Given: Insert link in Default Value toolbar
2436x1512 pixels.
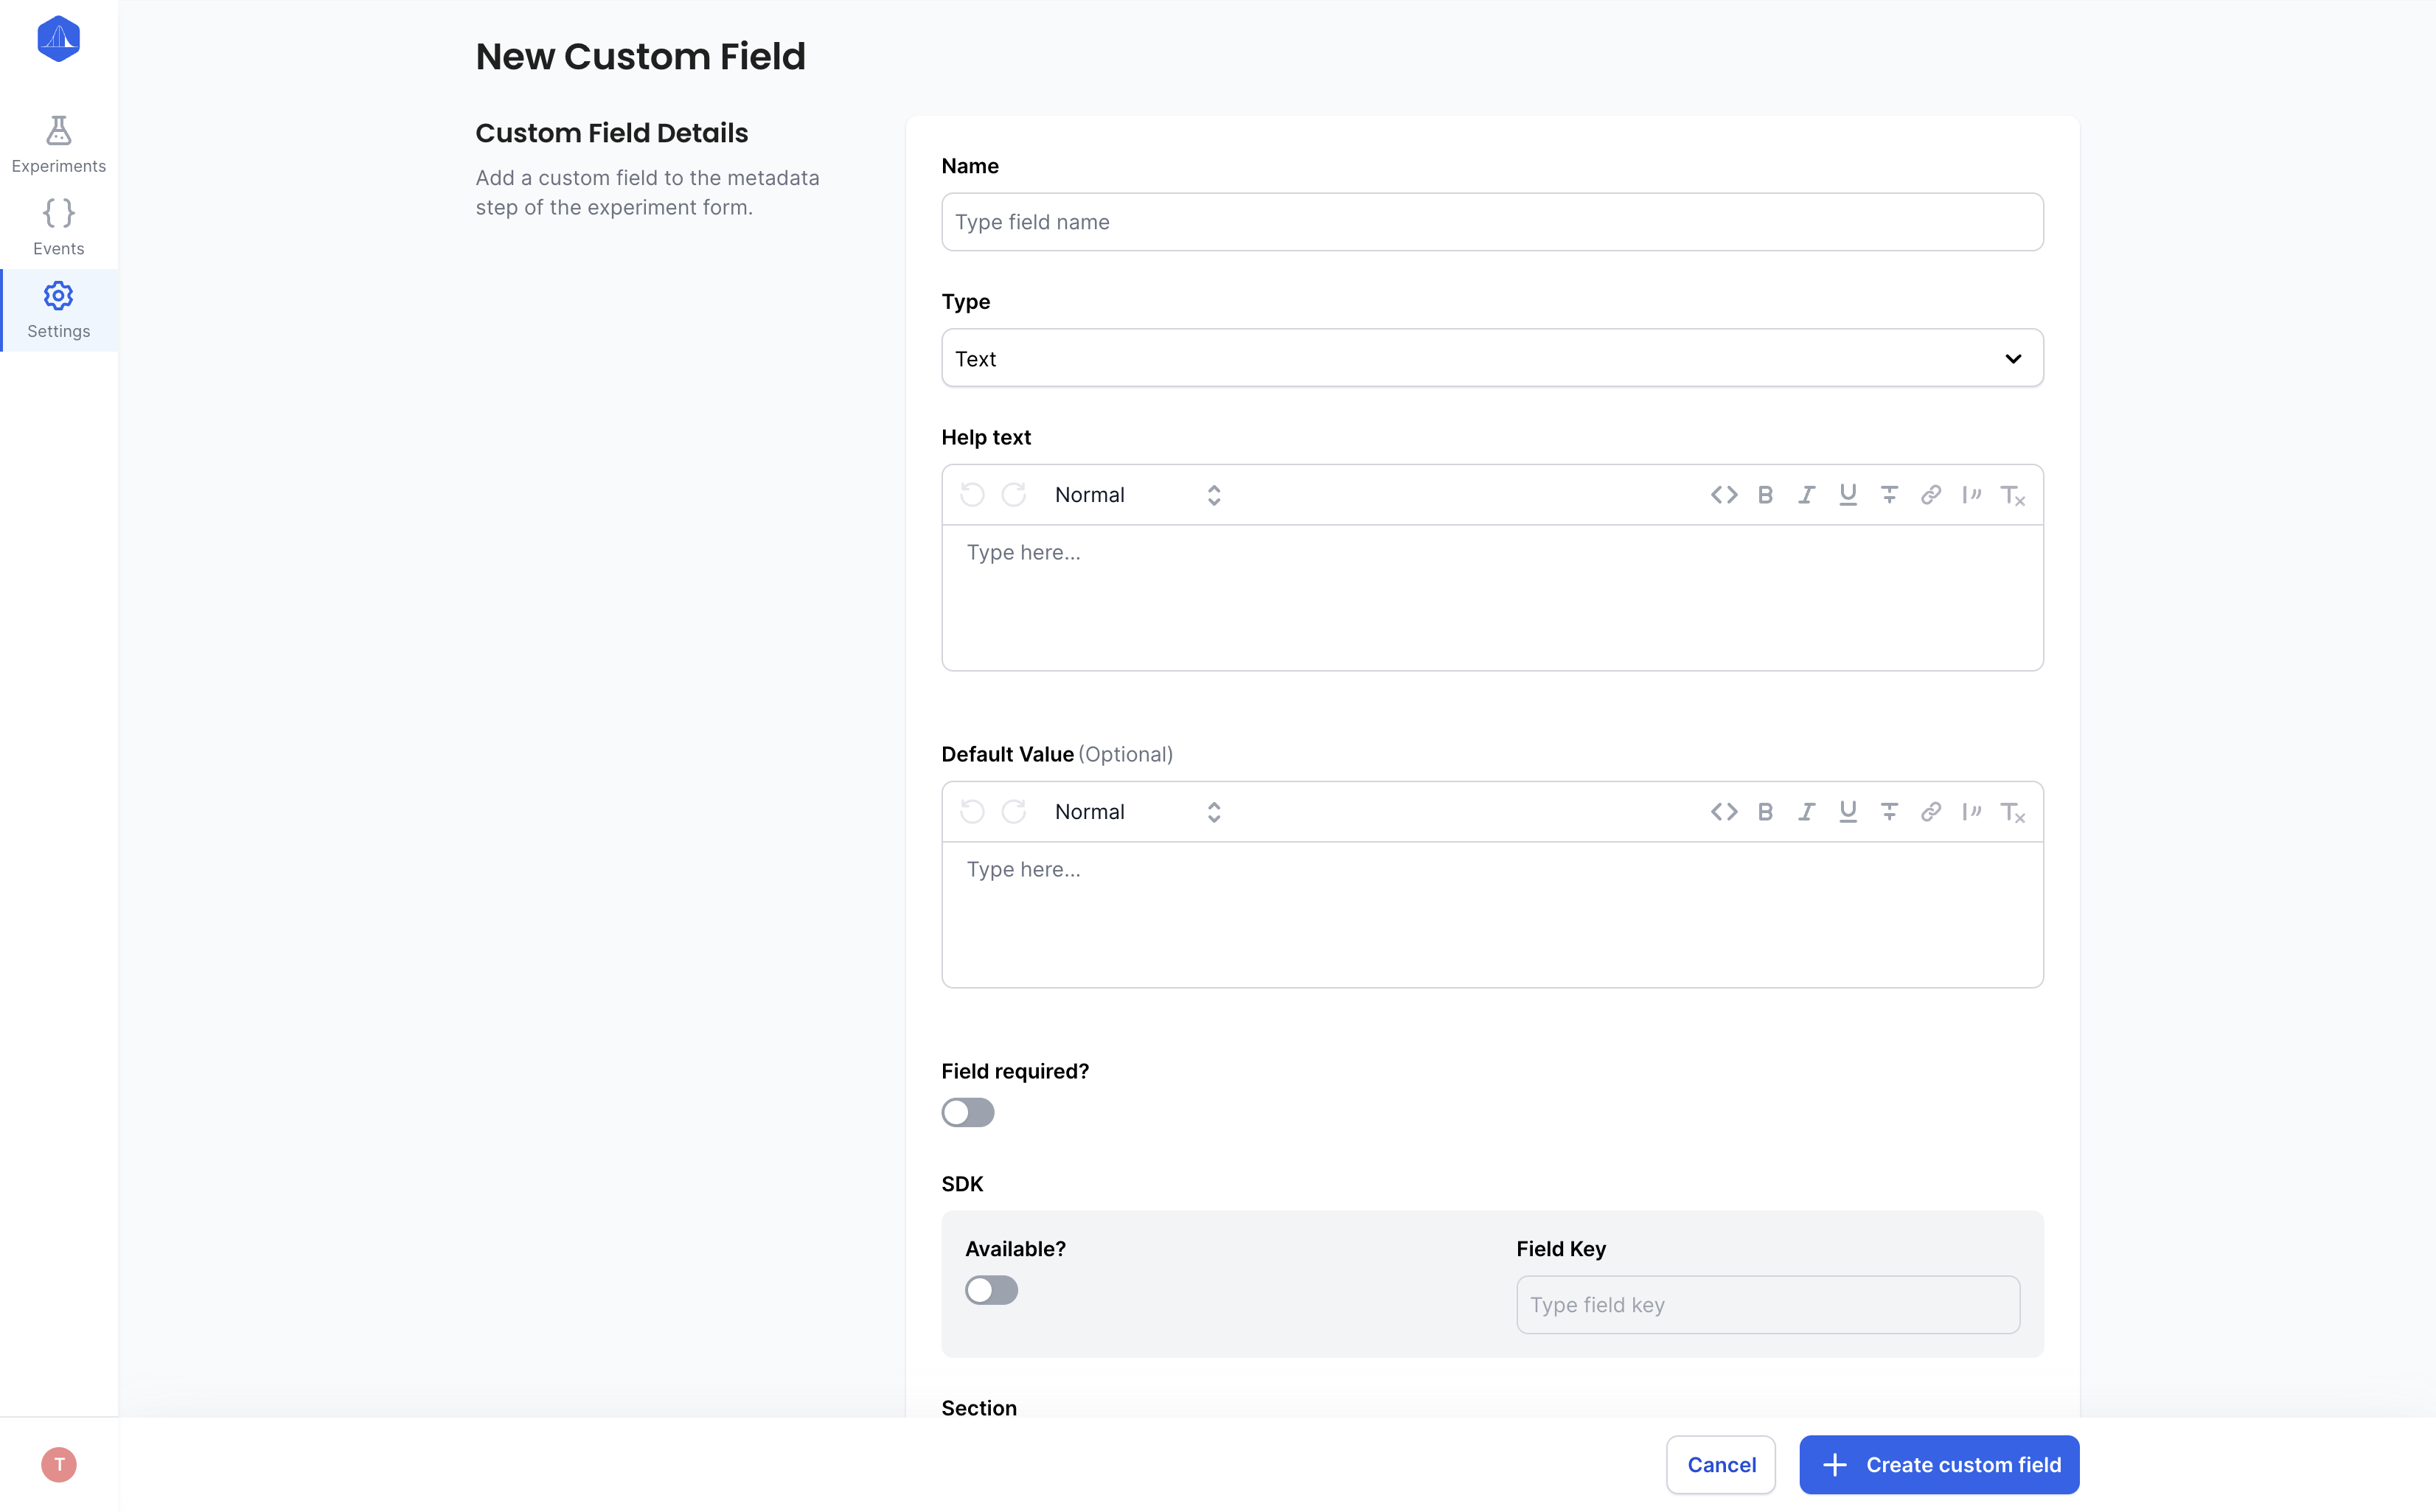Looking at the screenshot, I should 1931,812.
